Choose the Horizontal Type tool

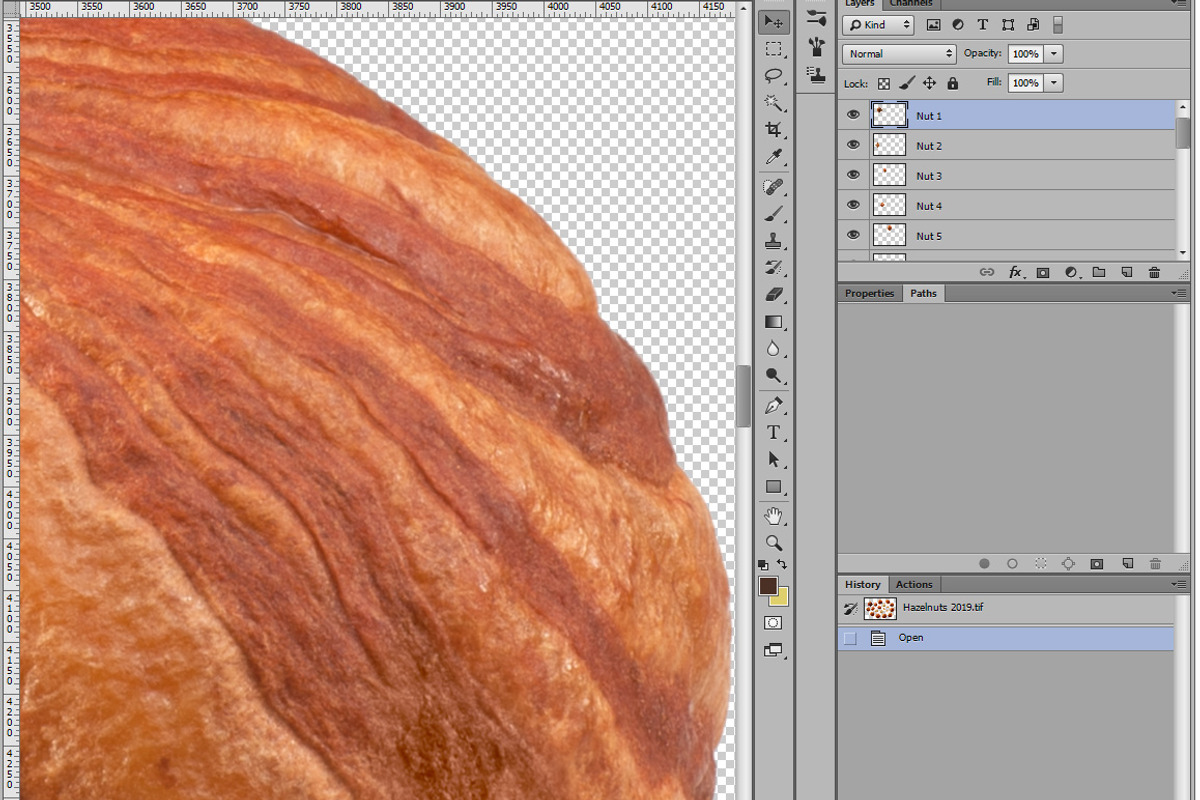coord(773,433)
